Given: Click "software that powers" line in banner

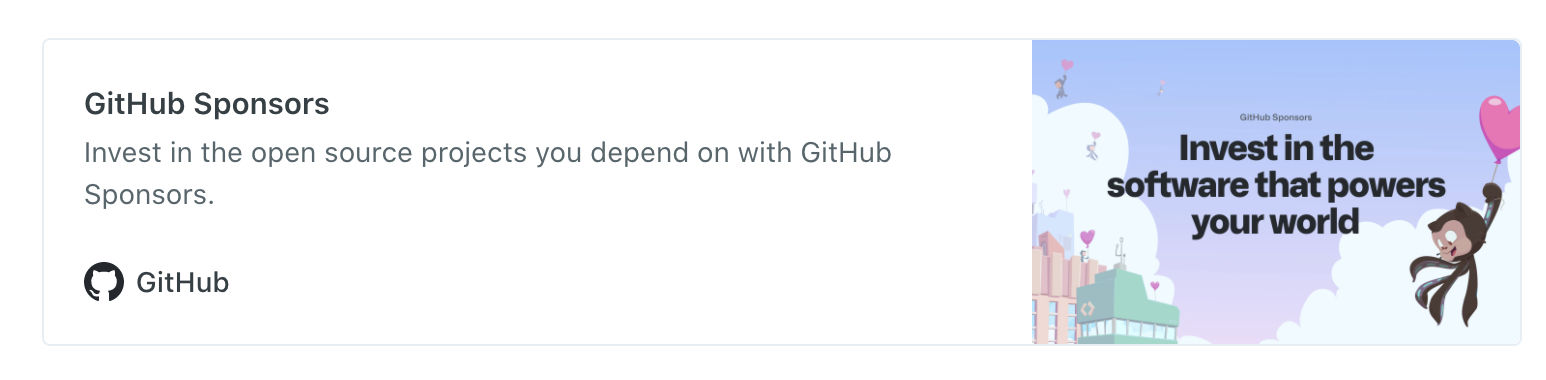Looking at the screenshot, I should point(1276,185).
